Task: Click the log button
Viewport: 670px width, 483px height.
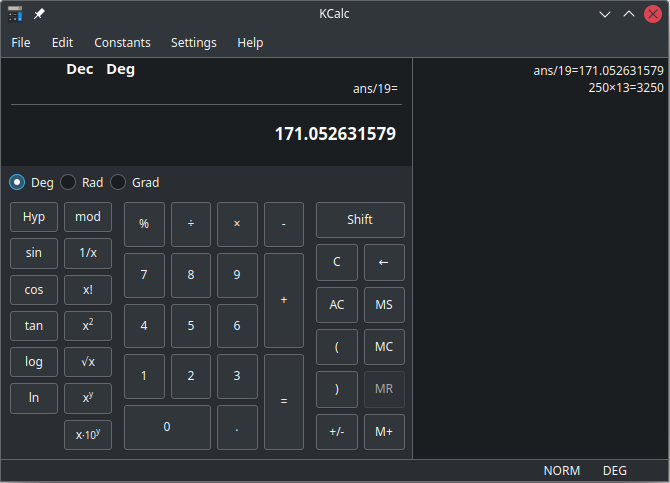Action: (34, 362)
